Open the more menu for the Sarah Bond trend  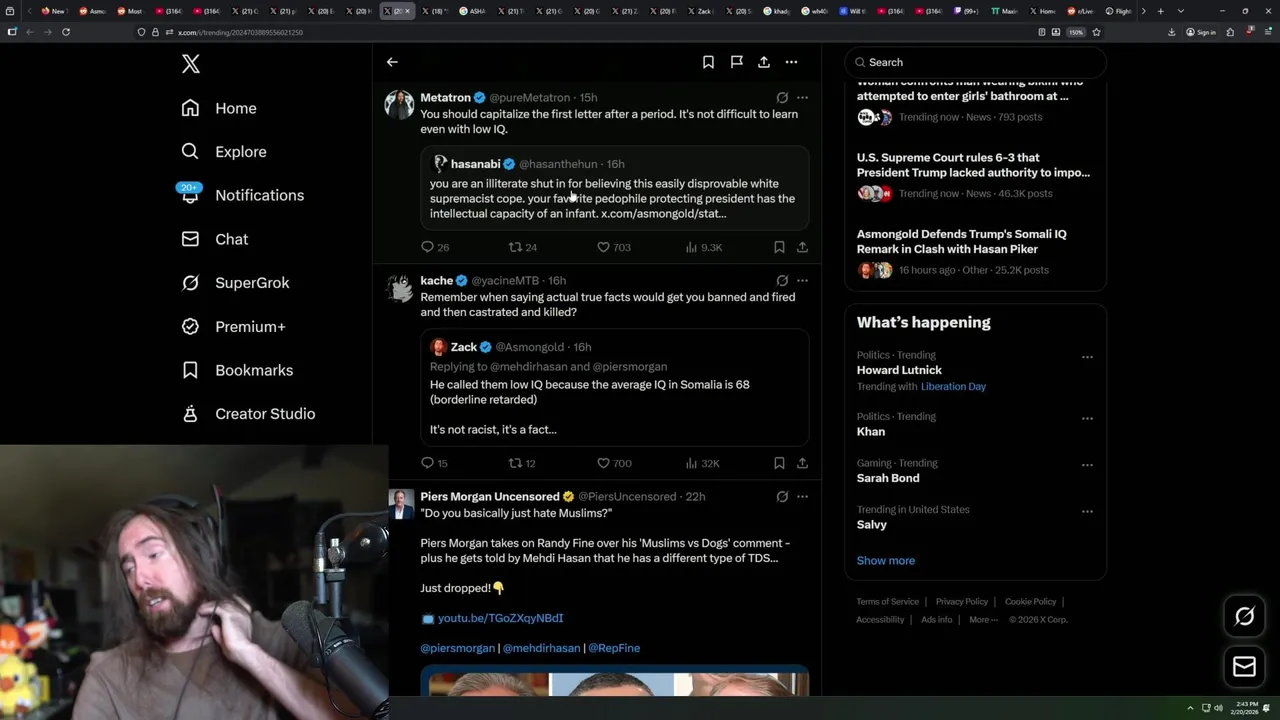[1087, 465]
